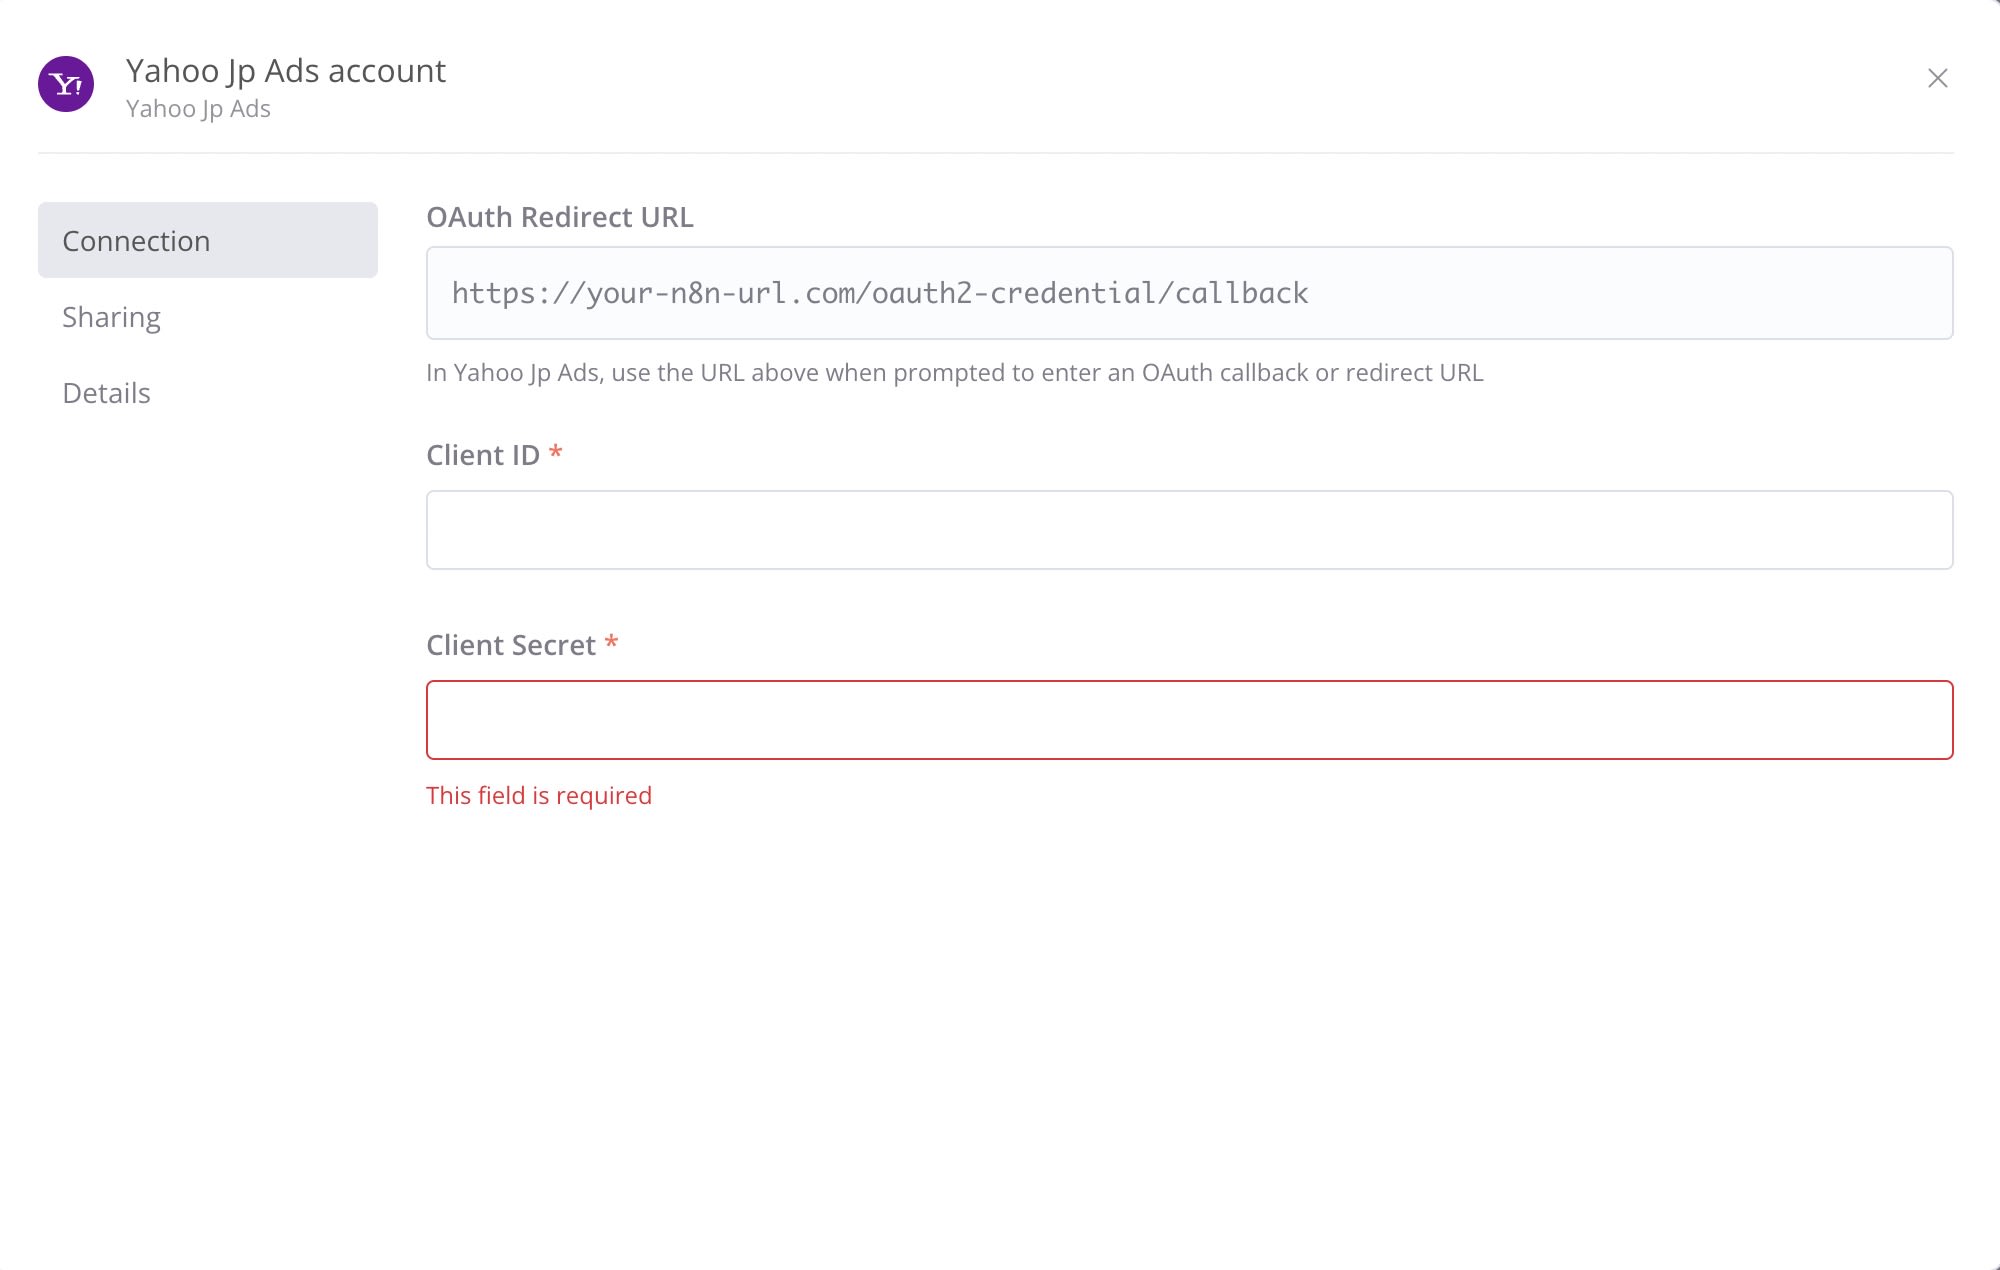Click the Yahoo Jp Ads subtitle
The image size is (2000, 1270).
click(198, 109)
